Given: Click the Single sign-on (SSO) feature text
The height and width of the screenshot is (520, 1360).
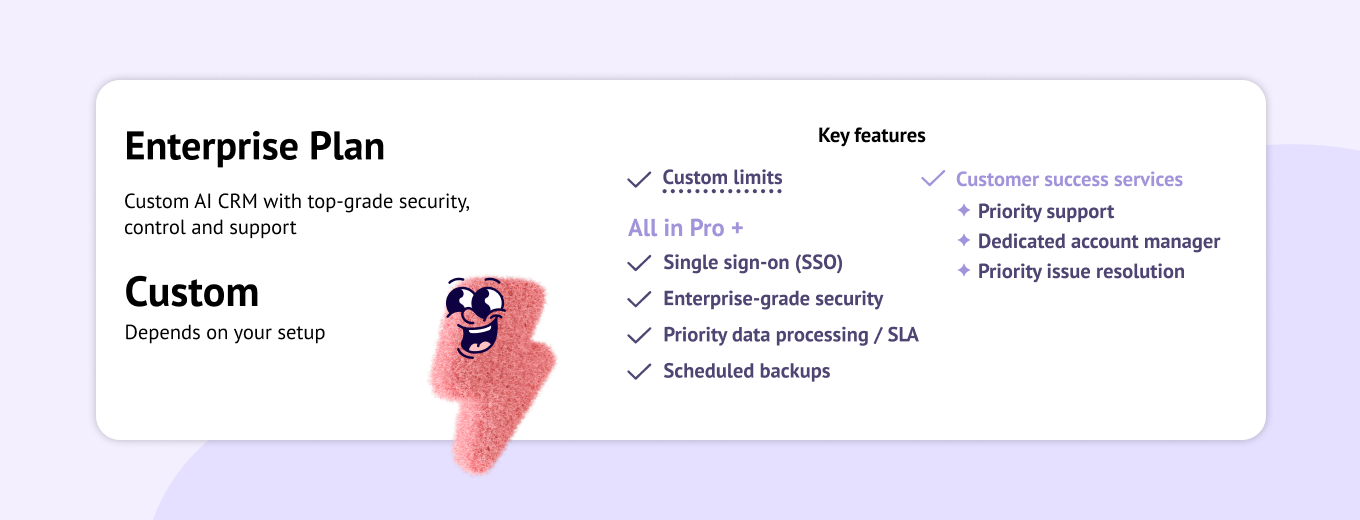Looking at the screenshot, I should tap(753, 263).
